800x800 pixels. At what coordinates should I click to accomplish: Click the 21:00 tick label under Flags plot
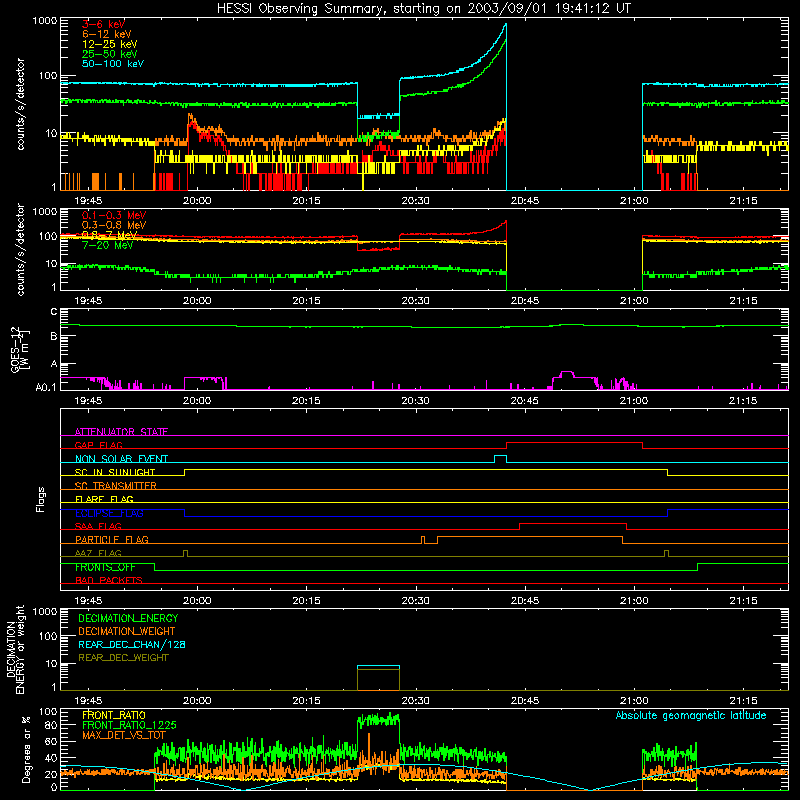pyautogui.click(x=634, y=601)
